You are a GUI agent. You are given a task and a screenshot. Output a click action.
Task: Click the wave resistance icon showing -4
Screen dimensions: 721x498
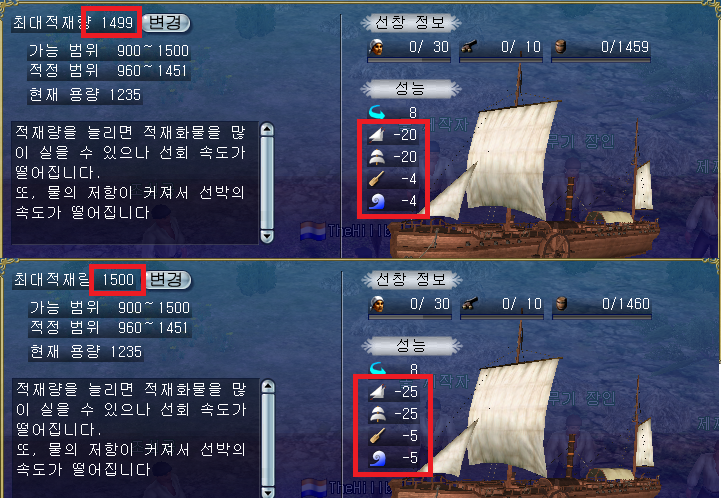[x=377, y=201]
